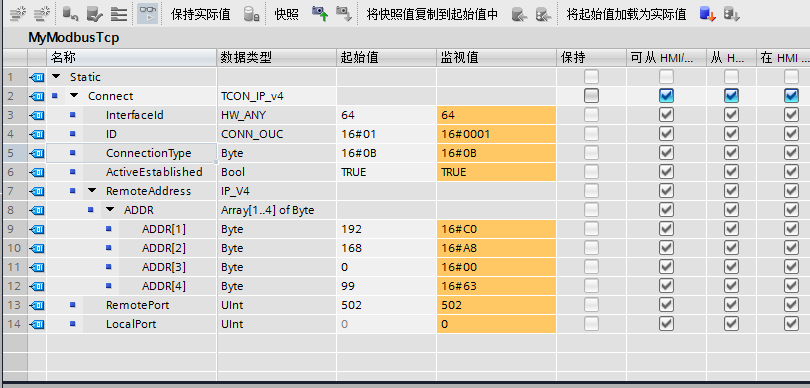Viewport: 810px width, 388px height.
Task: Click the 监视值 column header
Action: [x=459, y=57]
